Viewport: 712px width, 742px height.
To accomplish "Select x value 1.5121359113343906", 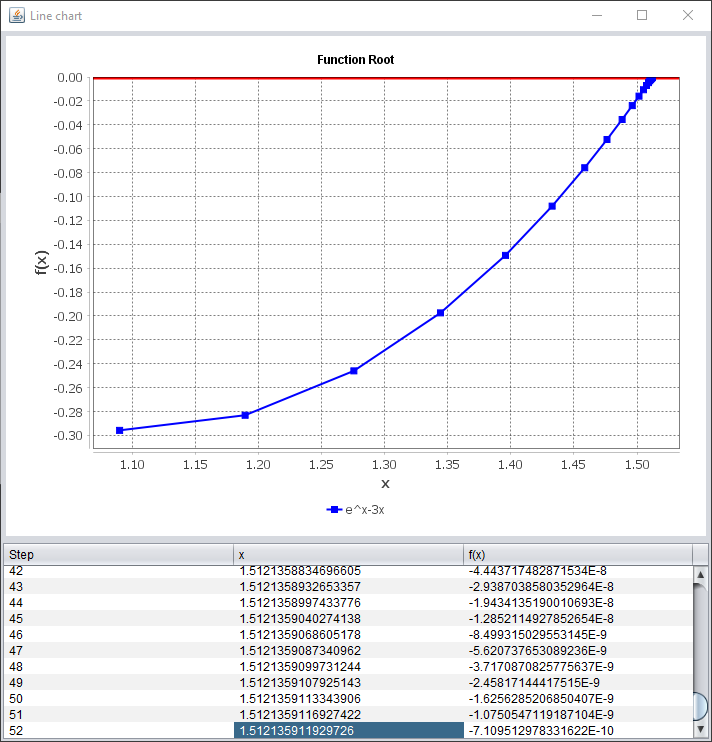I will pyautogui.click(x=349, y=698).
